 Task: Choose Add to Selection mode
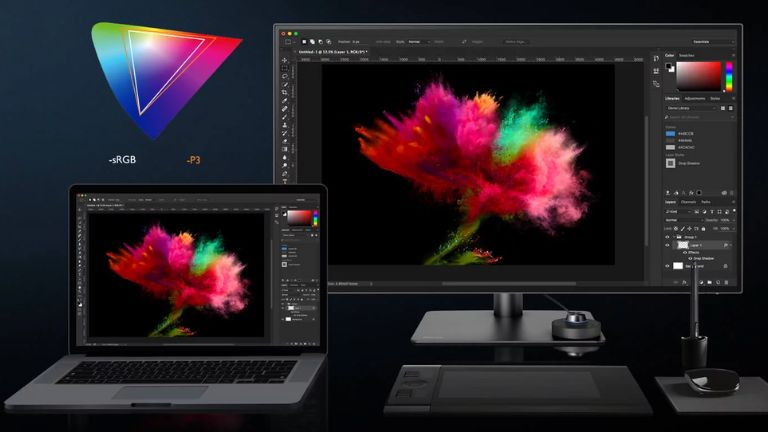tap(312, 42)
